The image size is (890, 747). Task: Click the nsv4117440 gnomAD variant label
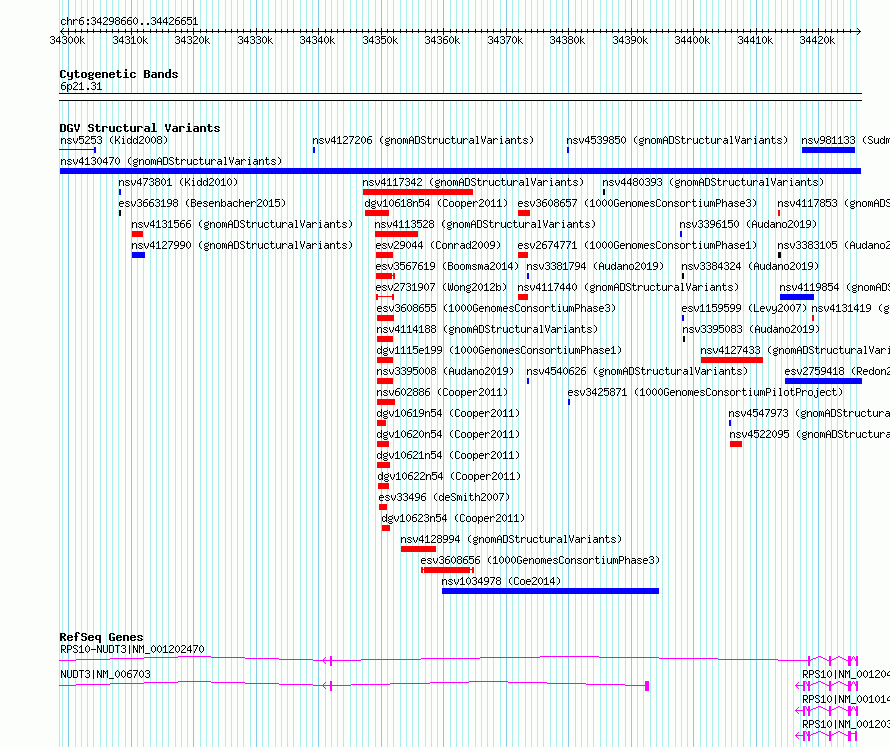pyautogui.click(x=628, y=287)
